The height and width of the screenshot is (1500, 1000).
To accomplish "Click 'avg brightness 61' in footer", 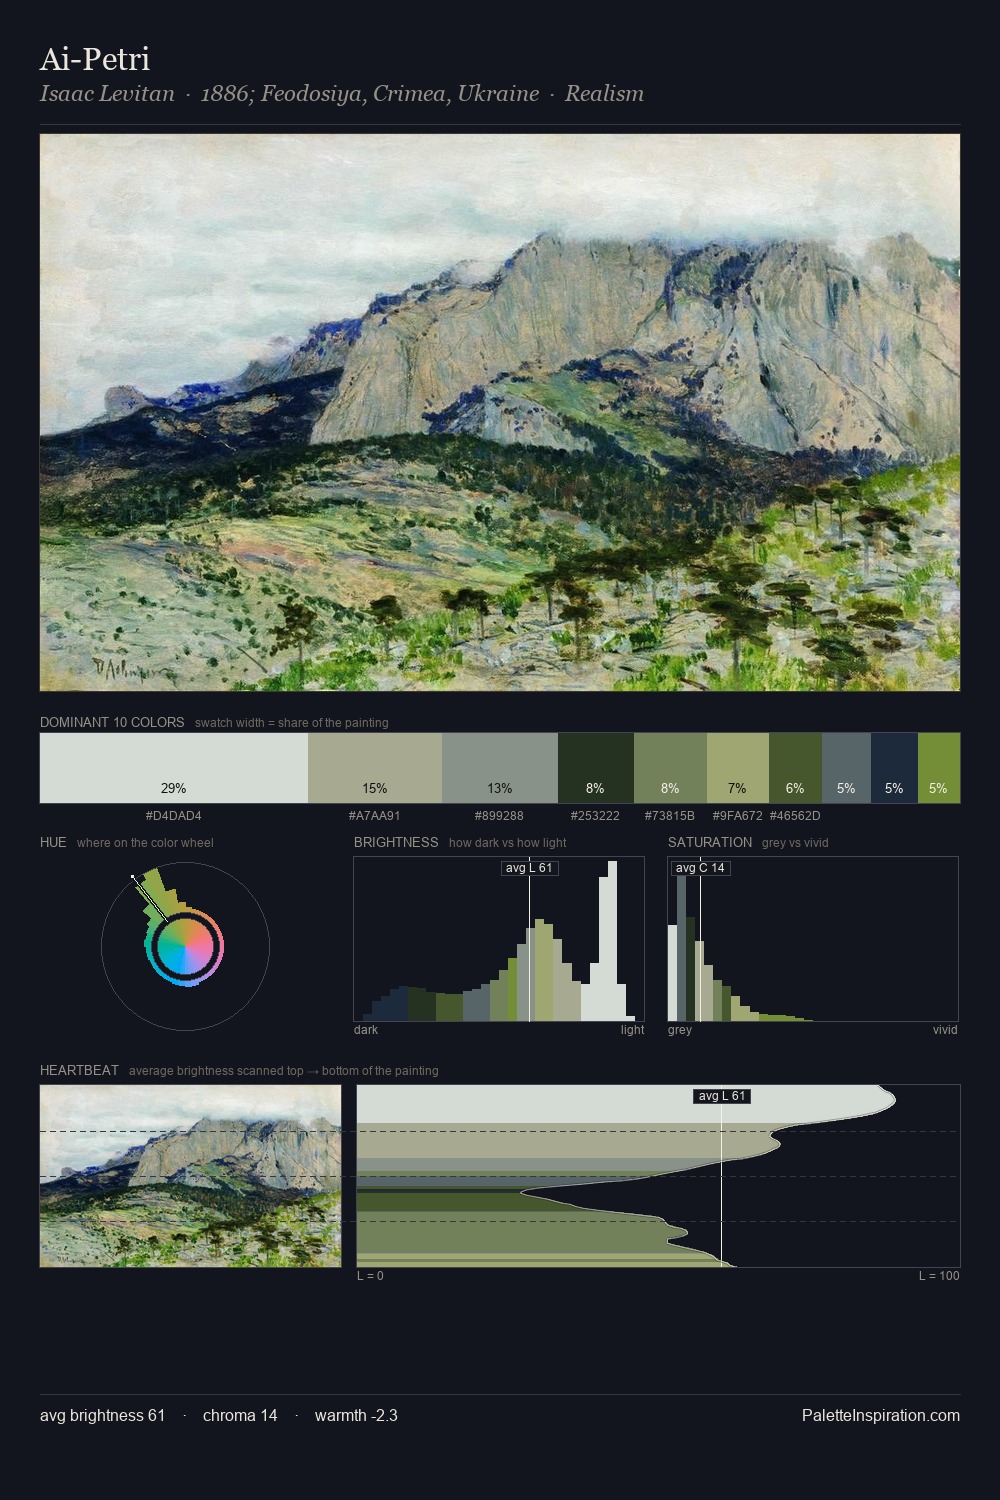I will tap(102, 1416).
